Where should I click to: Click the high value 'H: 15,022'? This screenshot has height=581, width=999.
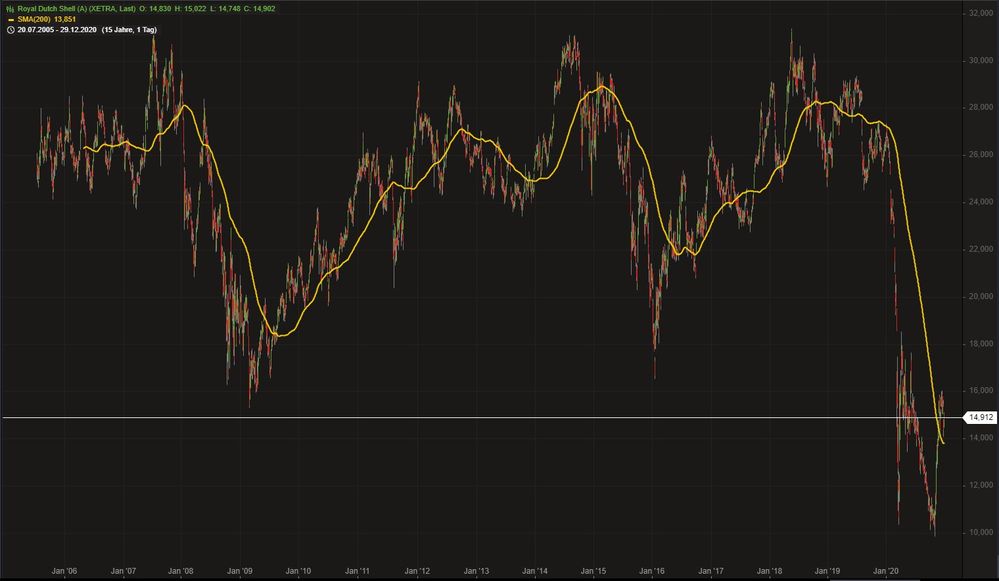[x=190, y=9]
